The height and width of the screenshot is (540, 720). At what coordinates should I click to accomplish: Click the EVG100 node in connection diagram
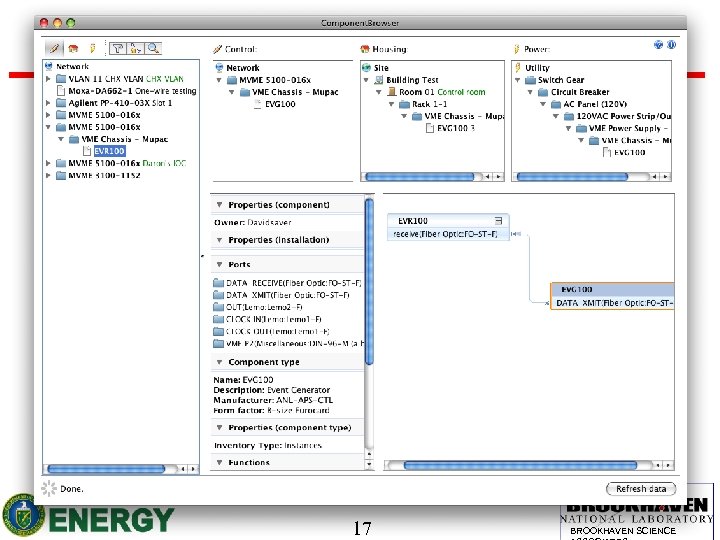[612, 289]
